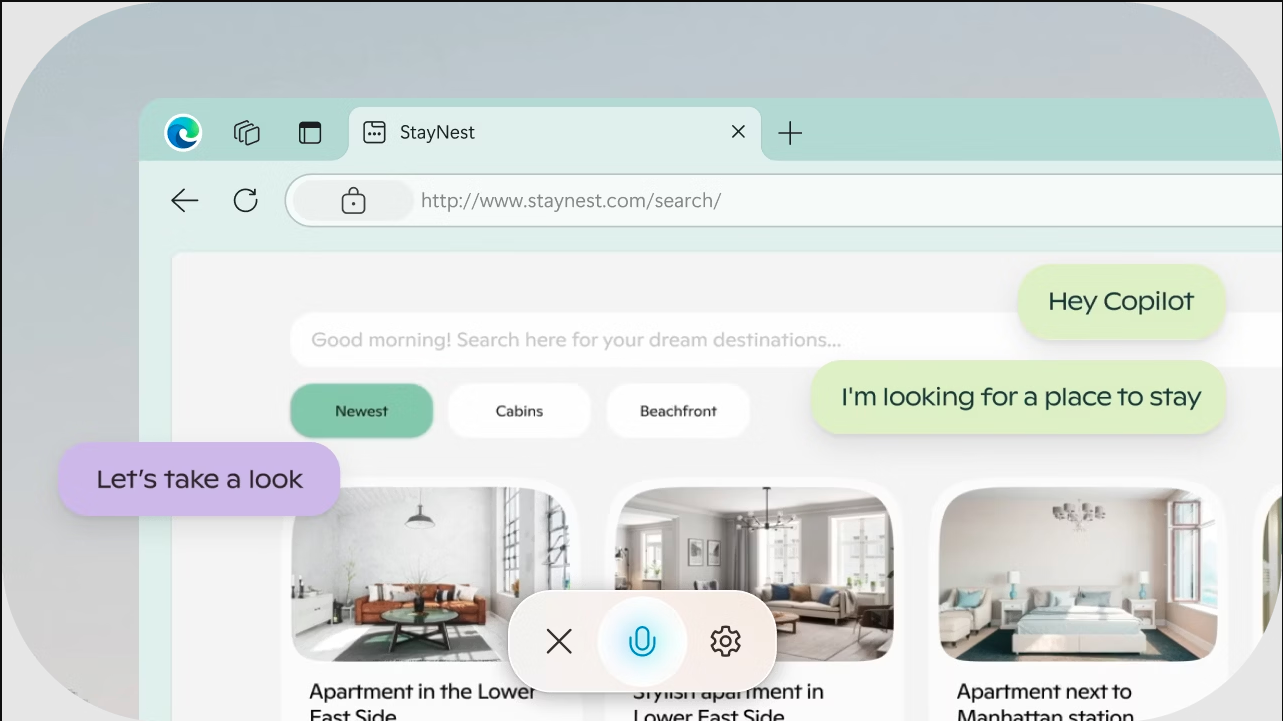Open the Lower East Side apartment photo
Image resolution: width=1283 pixels, height=721 pixels.
coord(400,560)
